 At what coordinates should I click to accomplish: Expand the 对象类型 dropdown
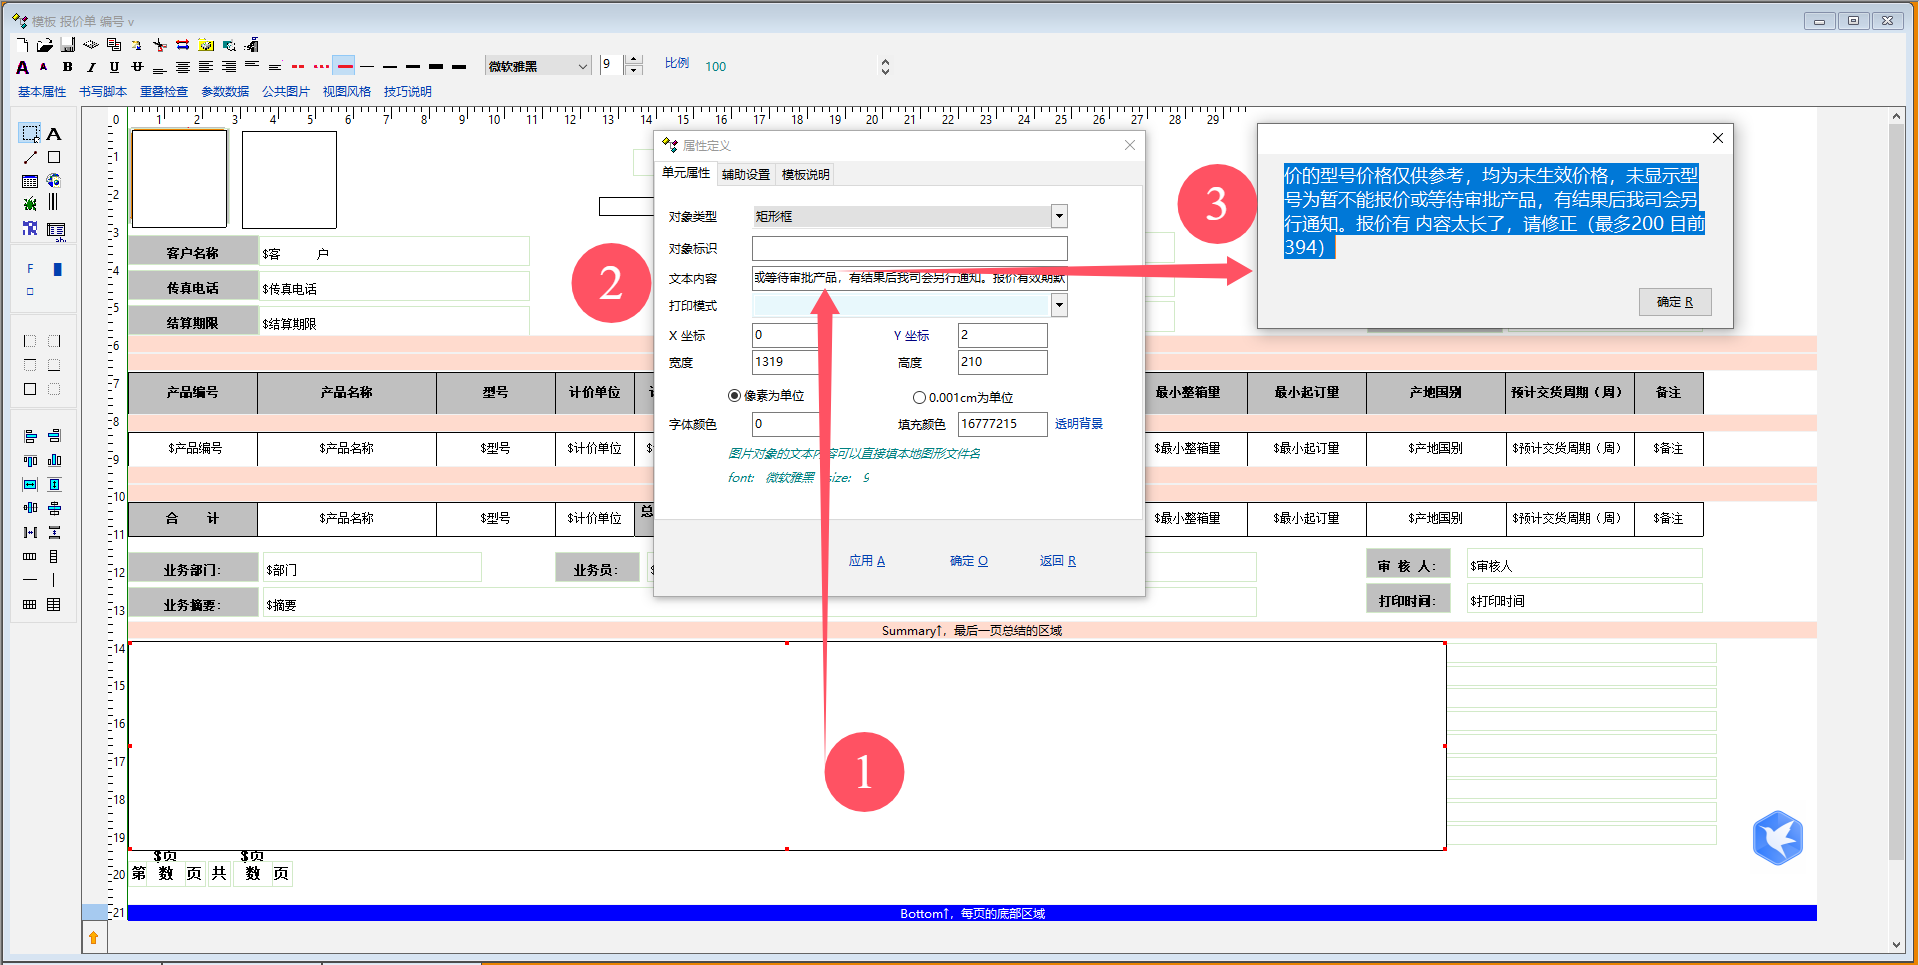tap(1059, 216)
